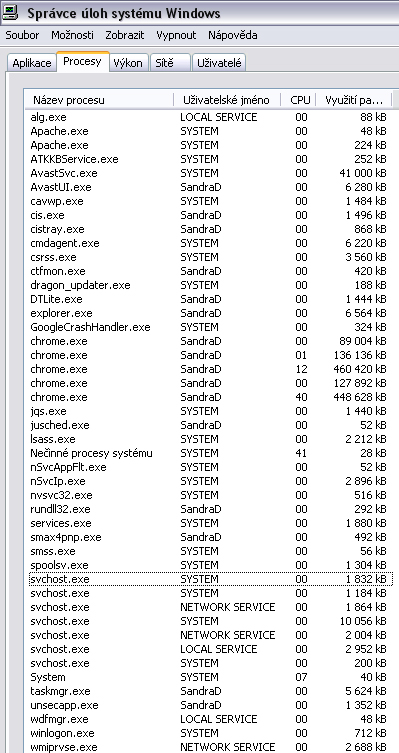Select the AvastSvc.exe process row
The height and width of the screenshot is (753, 399).
coord(211,173)
